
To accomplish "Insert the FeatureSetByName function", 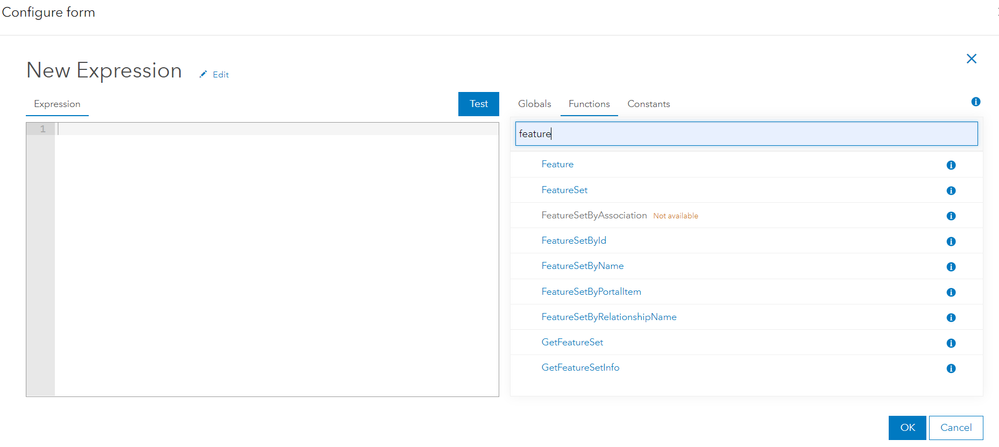I will [582, 266].
